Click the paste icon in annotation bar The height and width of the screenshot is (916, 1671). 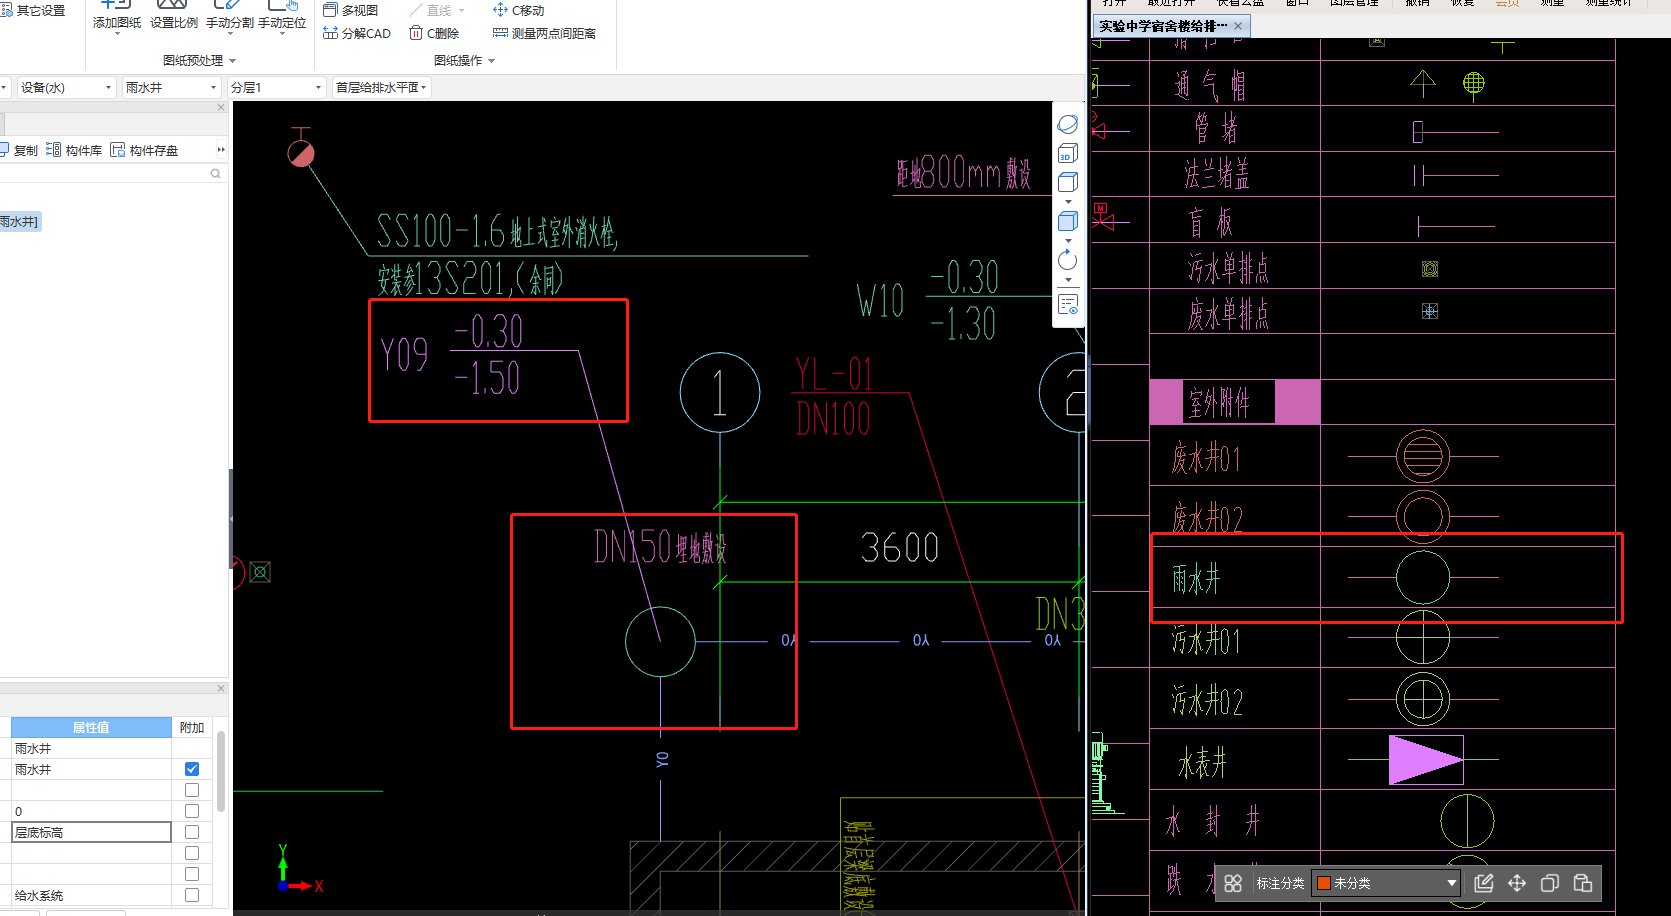point(1583,883)
